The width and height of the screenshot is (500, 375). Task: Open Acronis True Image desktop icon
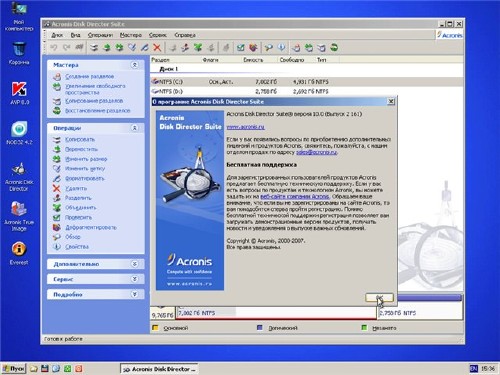pyautogui.click(x=19, y=216)
